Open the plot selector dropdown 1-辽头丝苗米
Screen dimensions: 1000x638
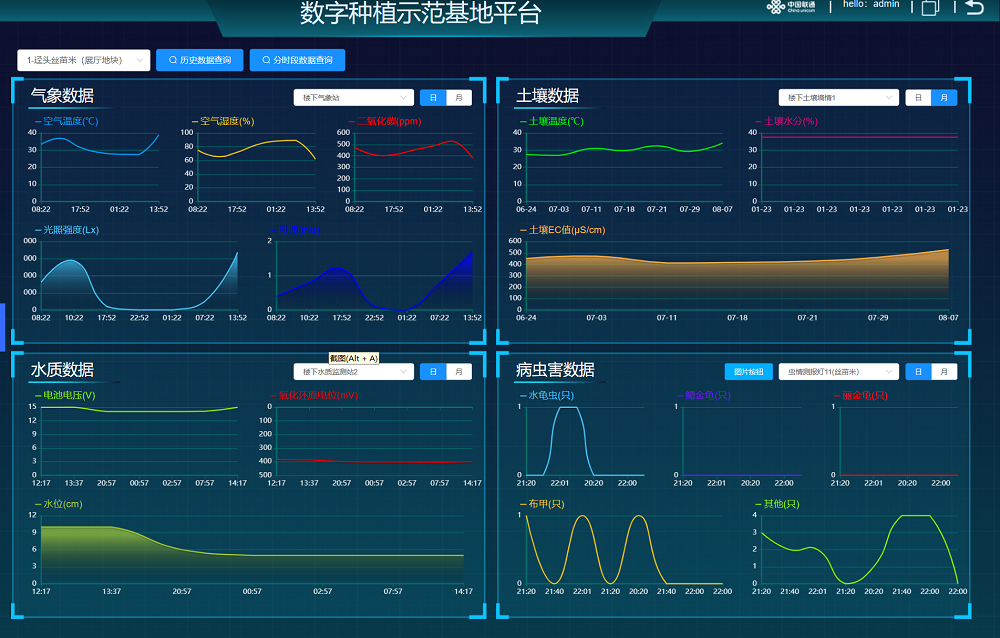(x=84, y=60)
